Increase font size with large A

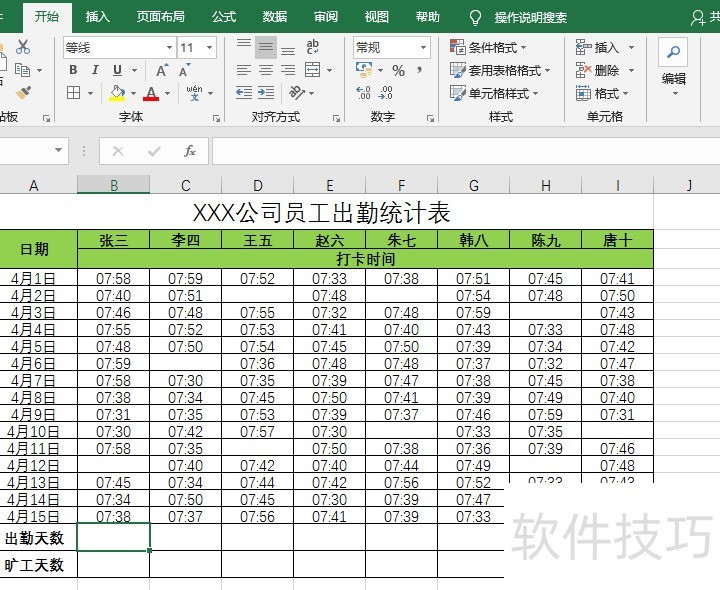162,70
